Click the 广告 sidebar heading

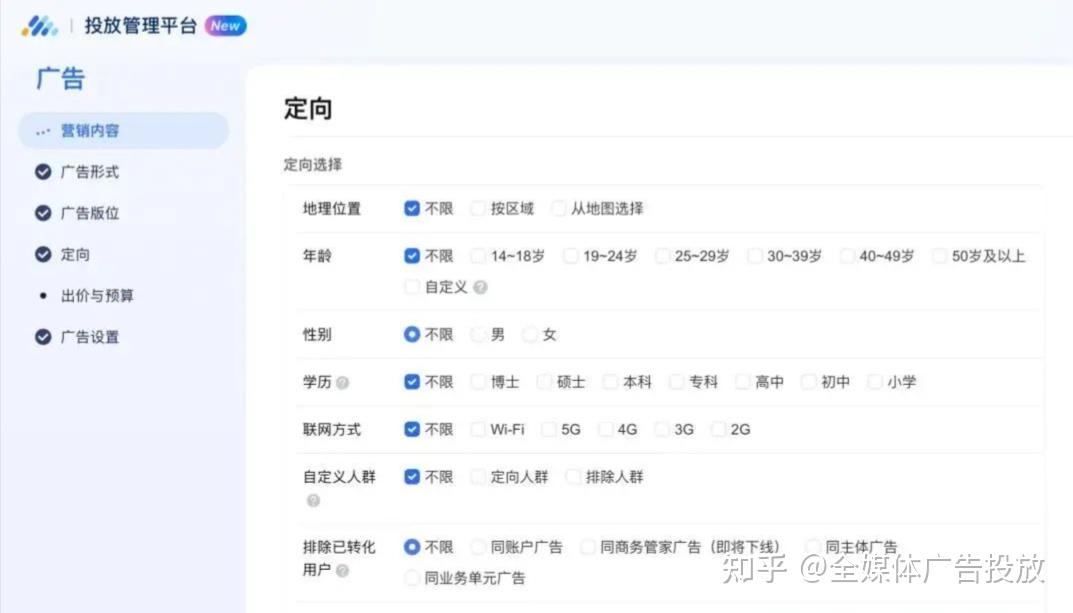[60, 79]
